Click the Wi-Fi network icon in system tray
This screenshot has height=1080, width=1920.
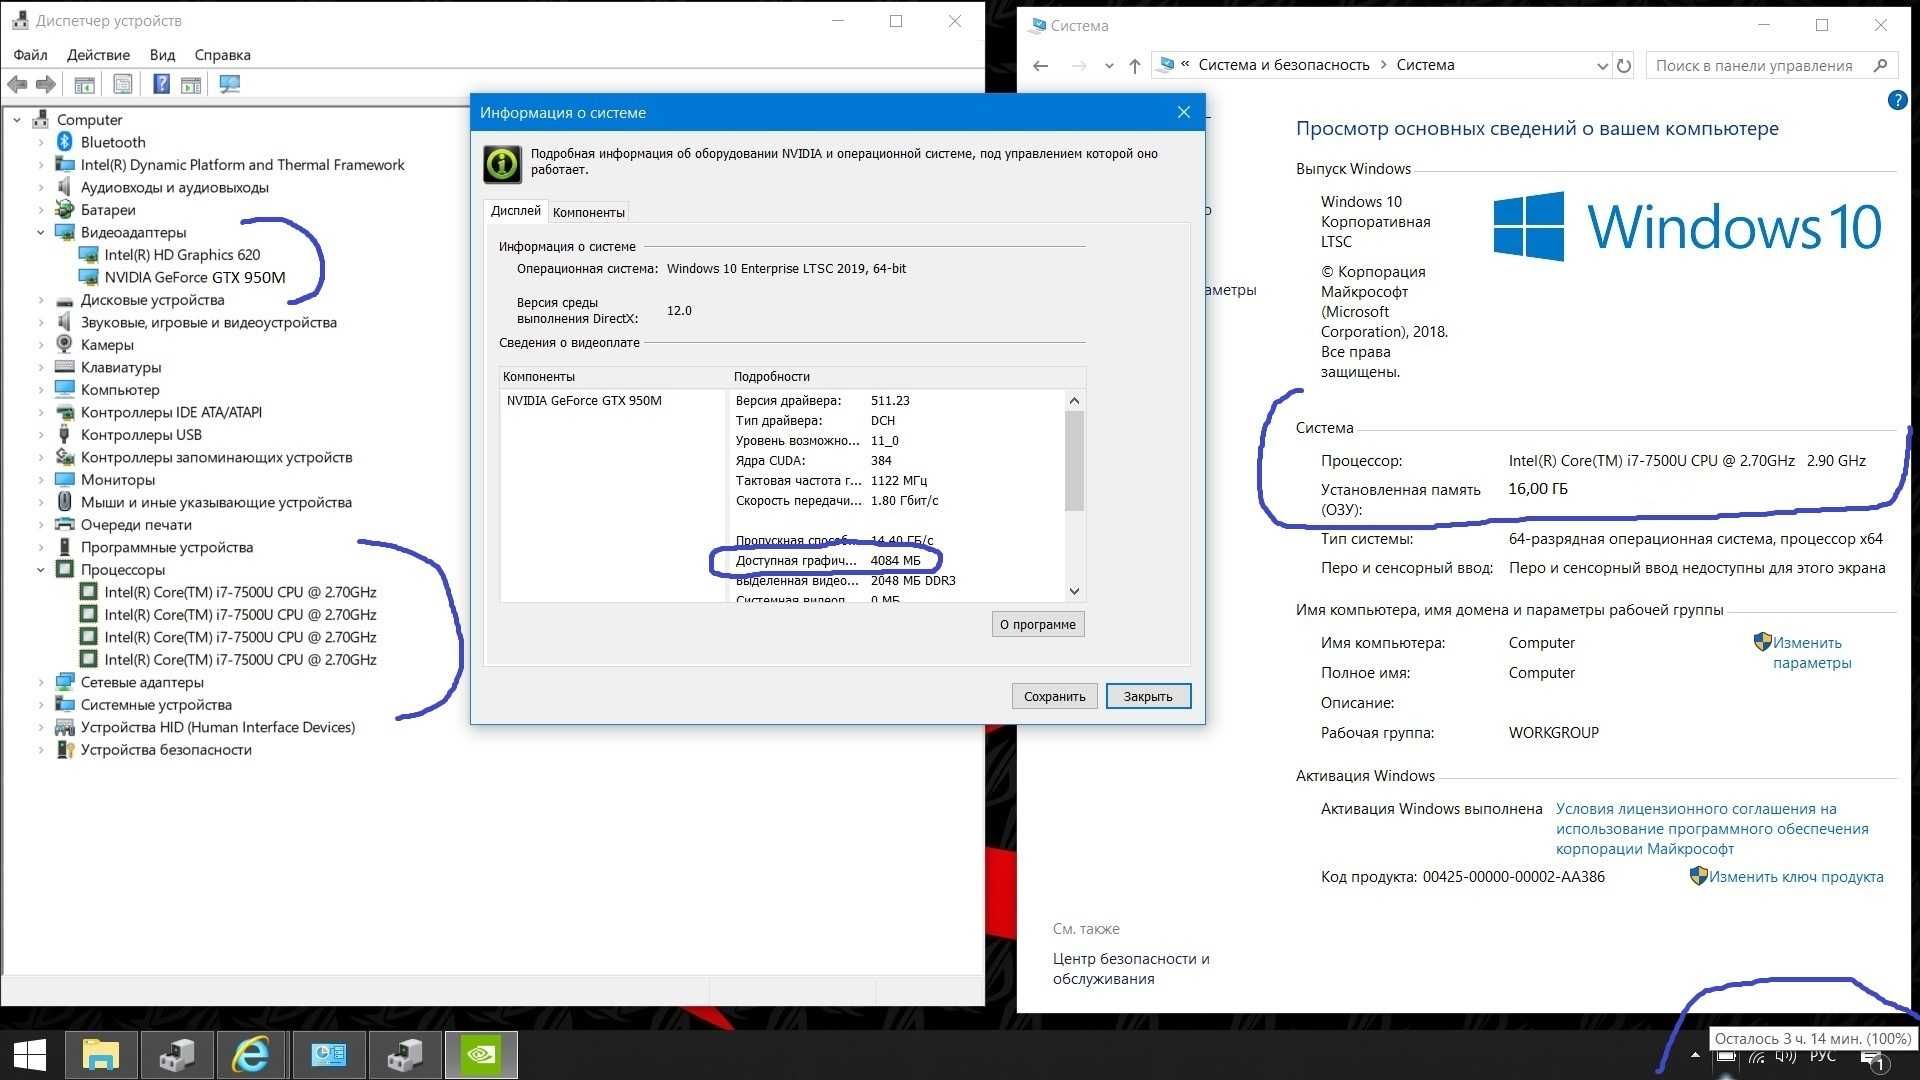(1757, 1057)
